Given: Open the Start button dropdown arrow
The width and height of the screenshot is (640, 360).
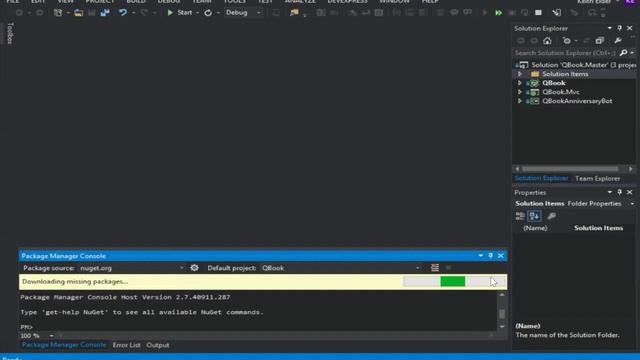Looking at the screenshot, I should (x=198, y=13).
